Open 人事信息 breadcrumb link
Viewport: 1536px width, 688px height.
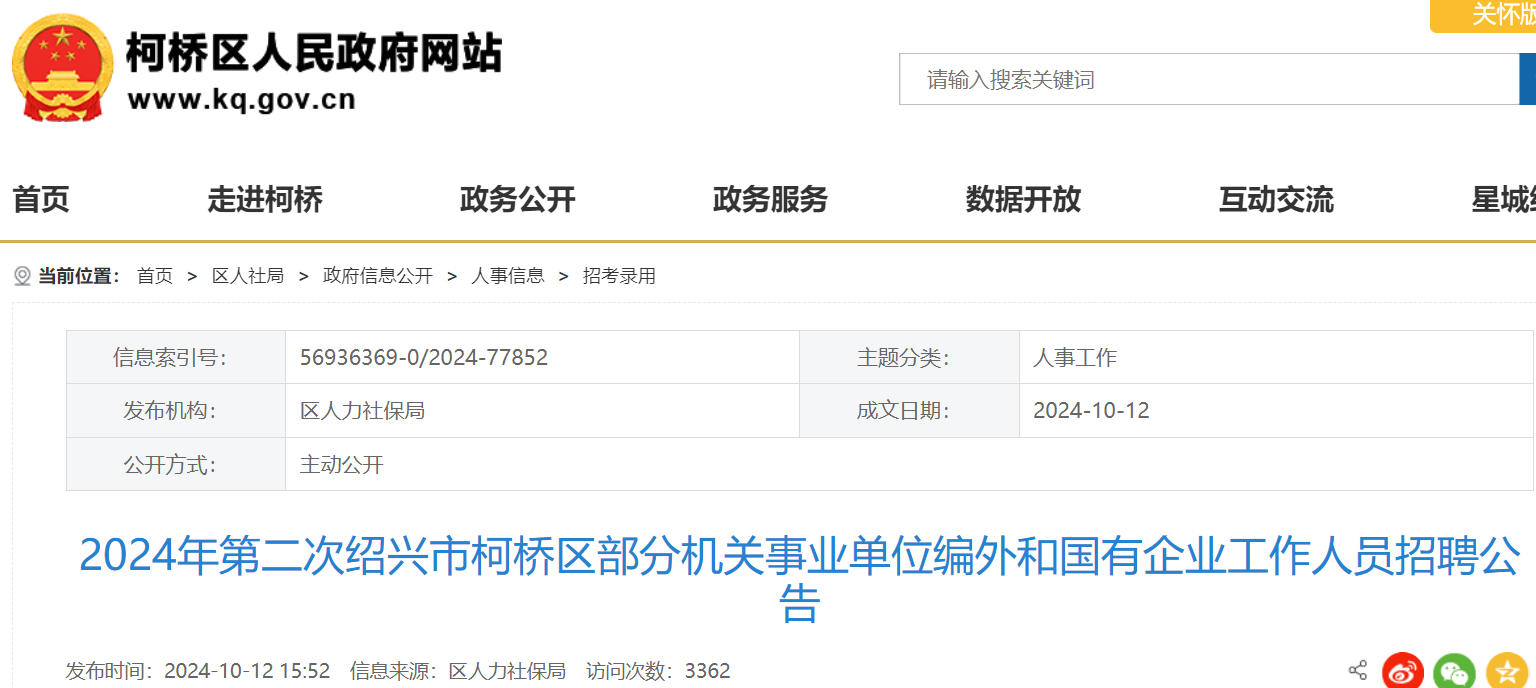coord(508,276)
